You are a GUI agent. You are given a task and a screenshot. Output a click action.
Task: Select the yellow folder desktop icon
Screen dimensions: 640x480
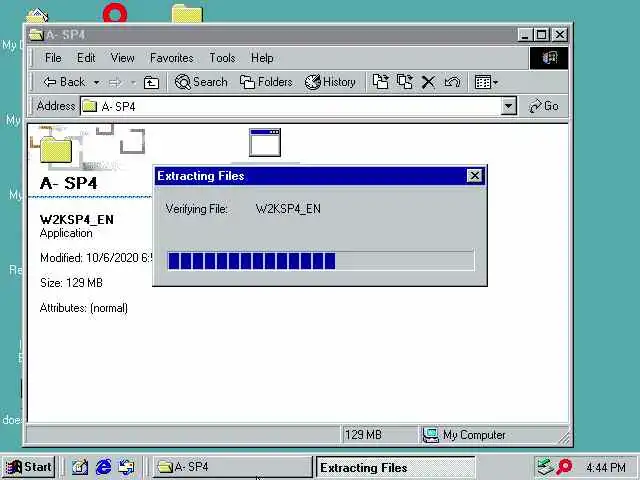tap(187, 13)
